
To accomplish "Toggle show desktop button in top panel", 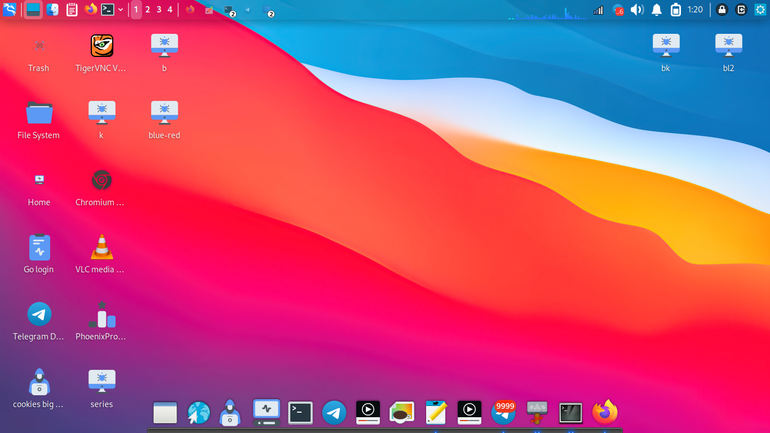I will 33,9.
